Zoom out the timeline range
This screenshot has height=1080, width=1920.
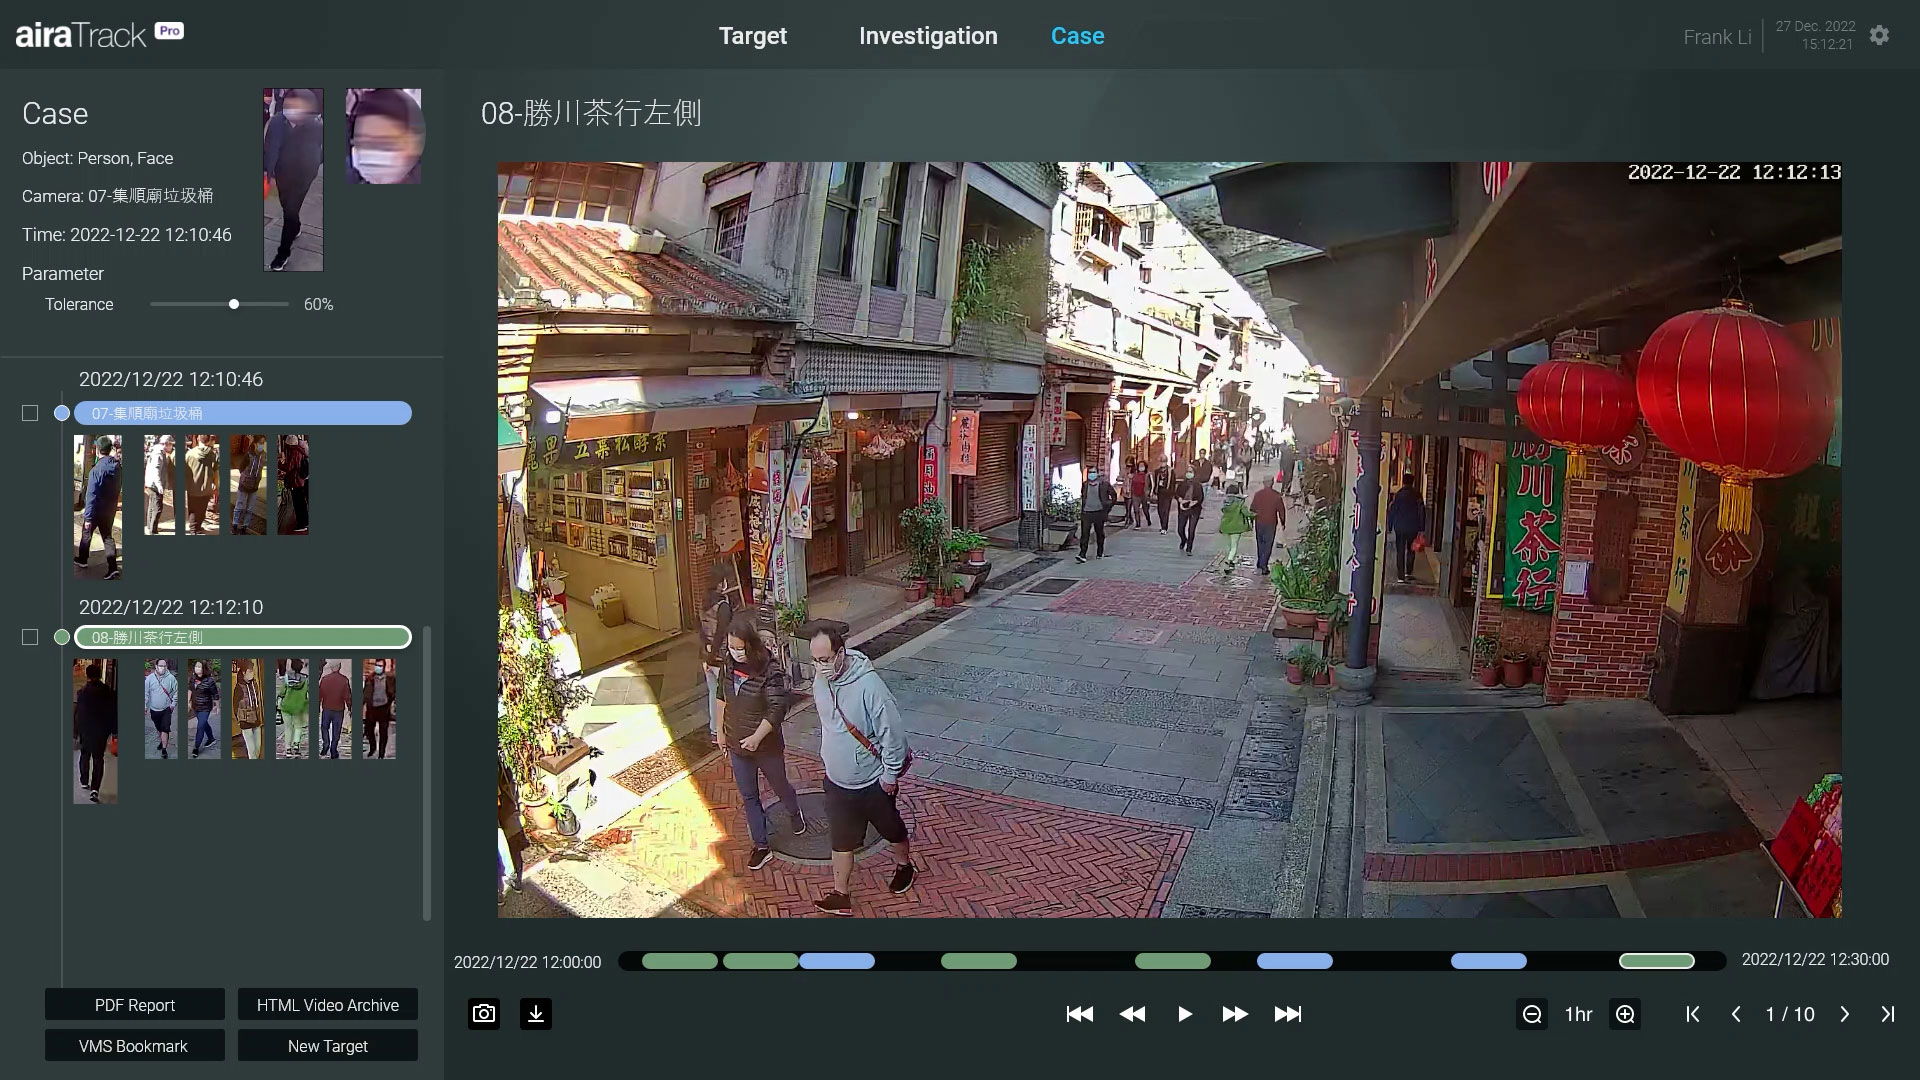[1531, 1014]
